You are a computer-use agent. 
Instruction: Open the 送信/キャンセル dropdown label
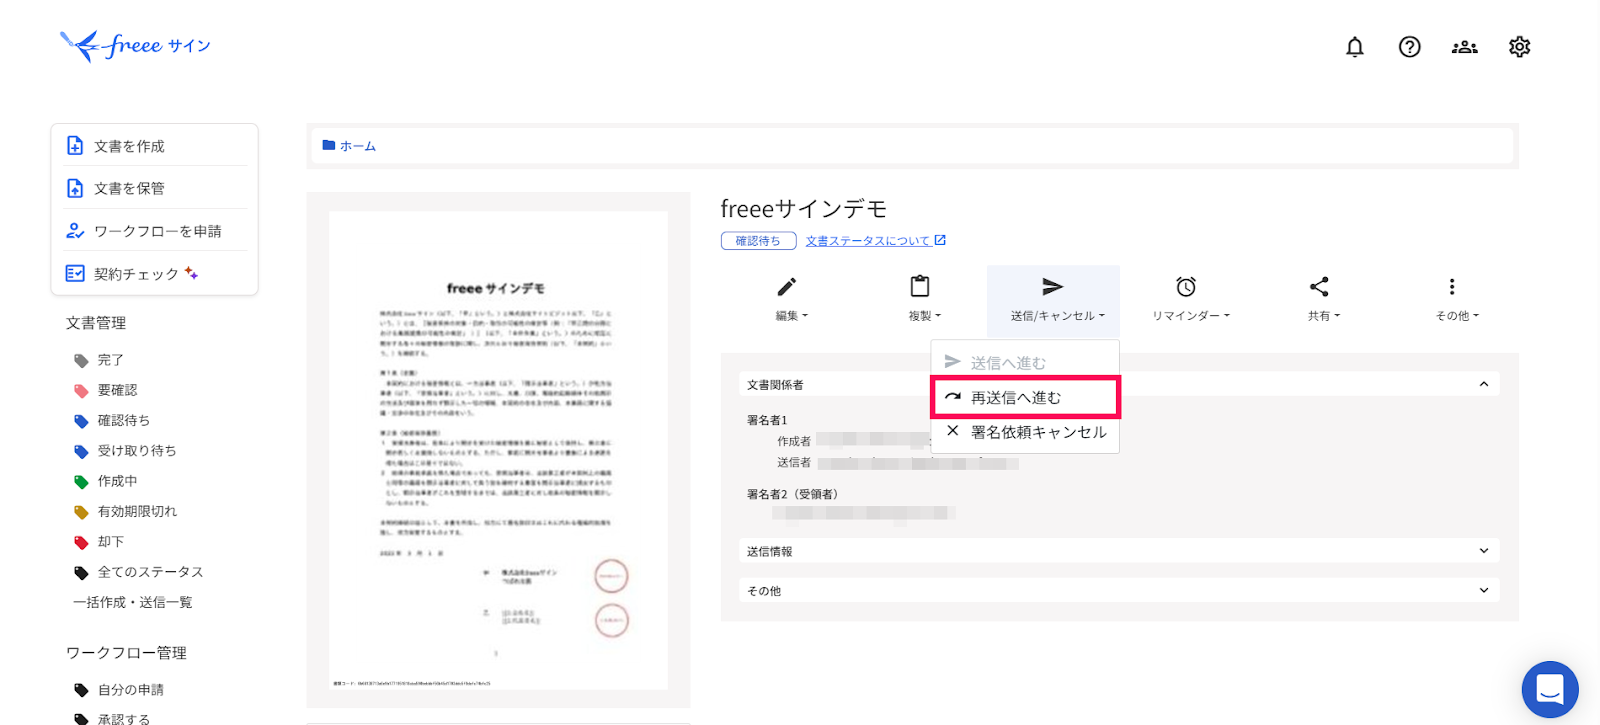coord(1058,316)
